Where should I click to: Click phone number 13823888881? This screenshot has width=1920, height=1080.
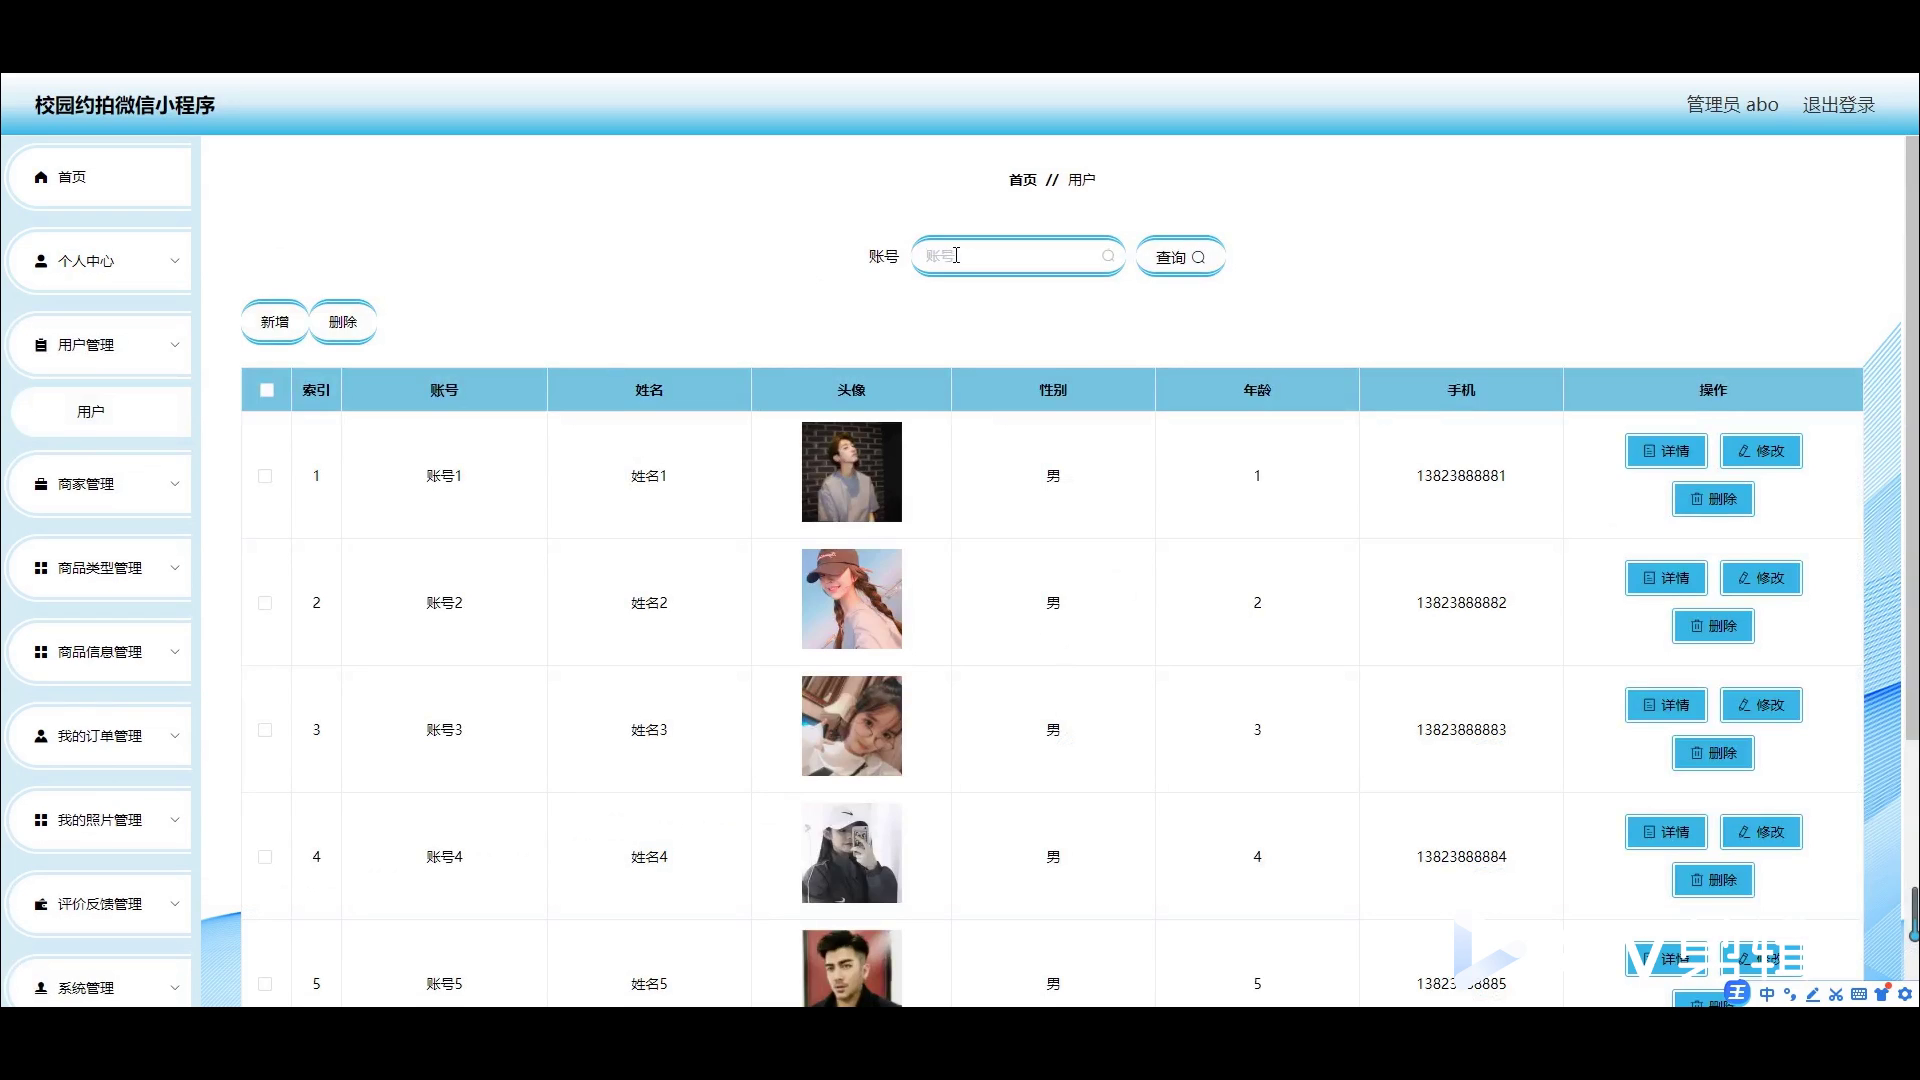click(x=1461, y=476)
